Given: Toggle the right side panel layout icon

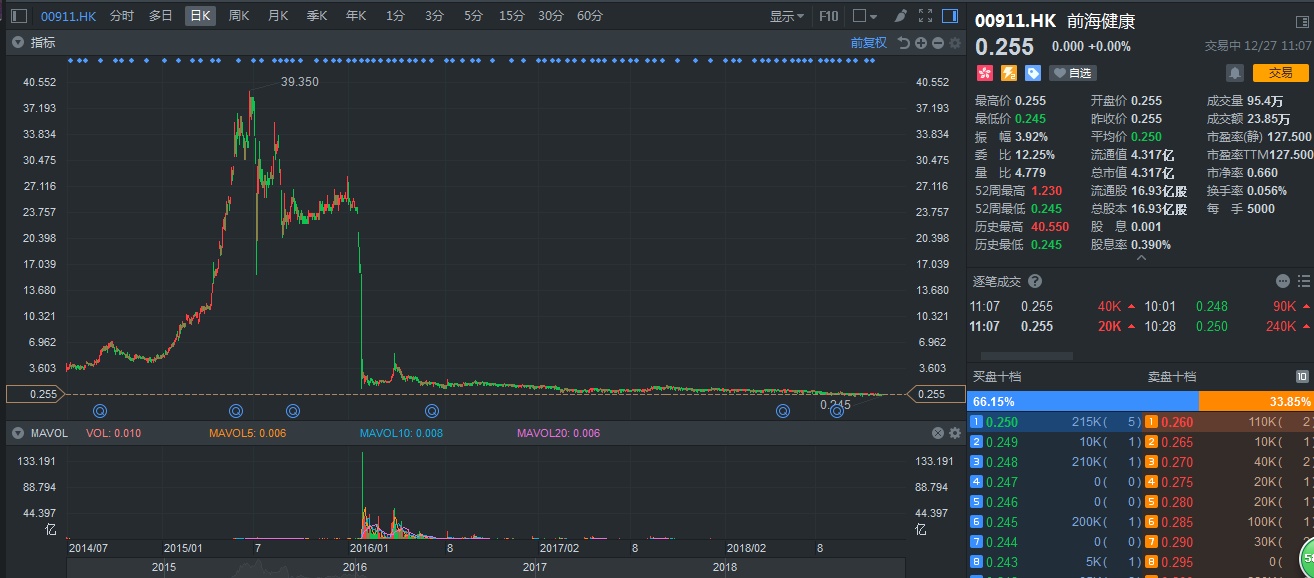Looking at the screenshot, I should pos(949,16).
